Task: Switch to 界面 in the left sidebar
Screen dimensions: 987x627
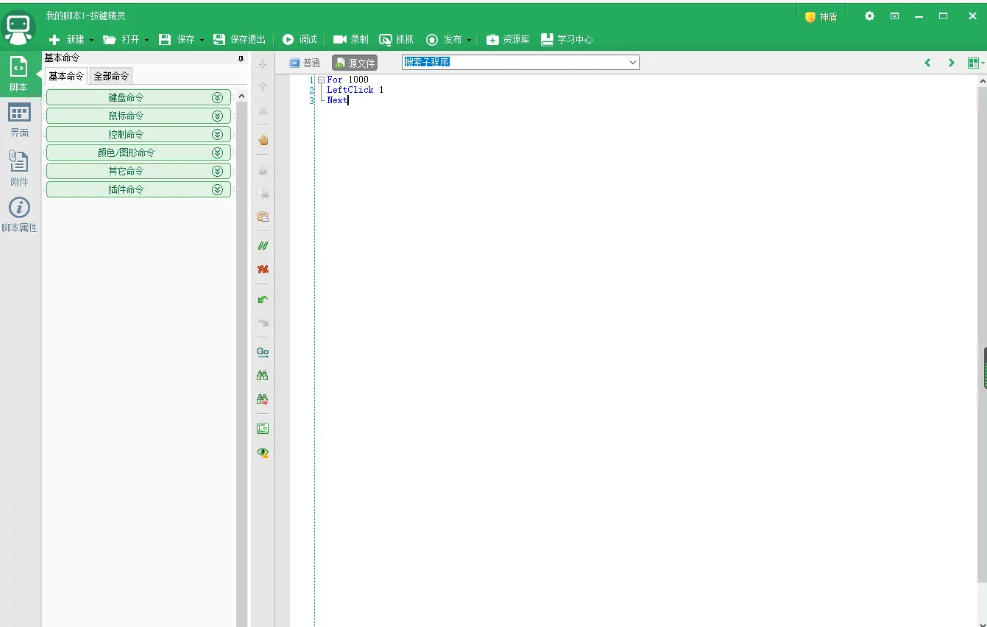Action: (19, 119)
